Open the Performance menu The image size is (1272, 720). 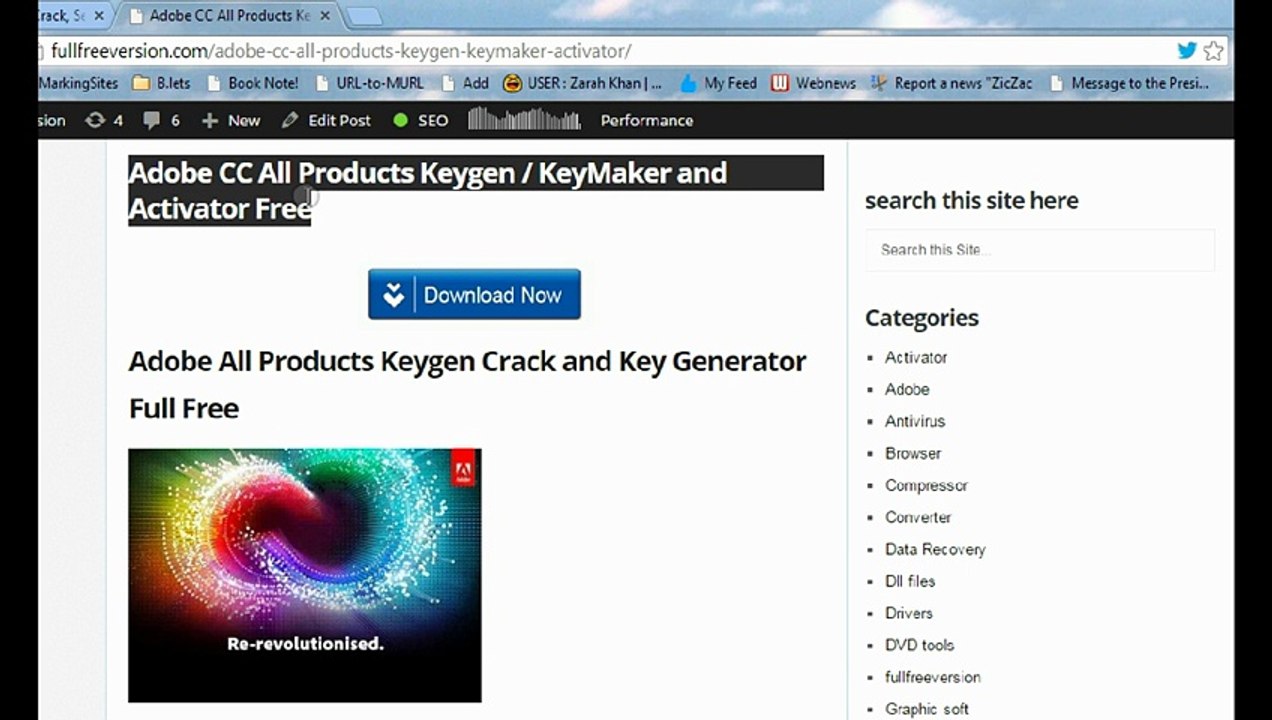tap(647, 120)
